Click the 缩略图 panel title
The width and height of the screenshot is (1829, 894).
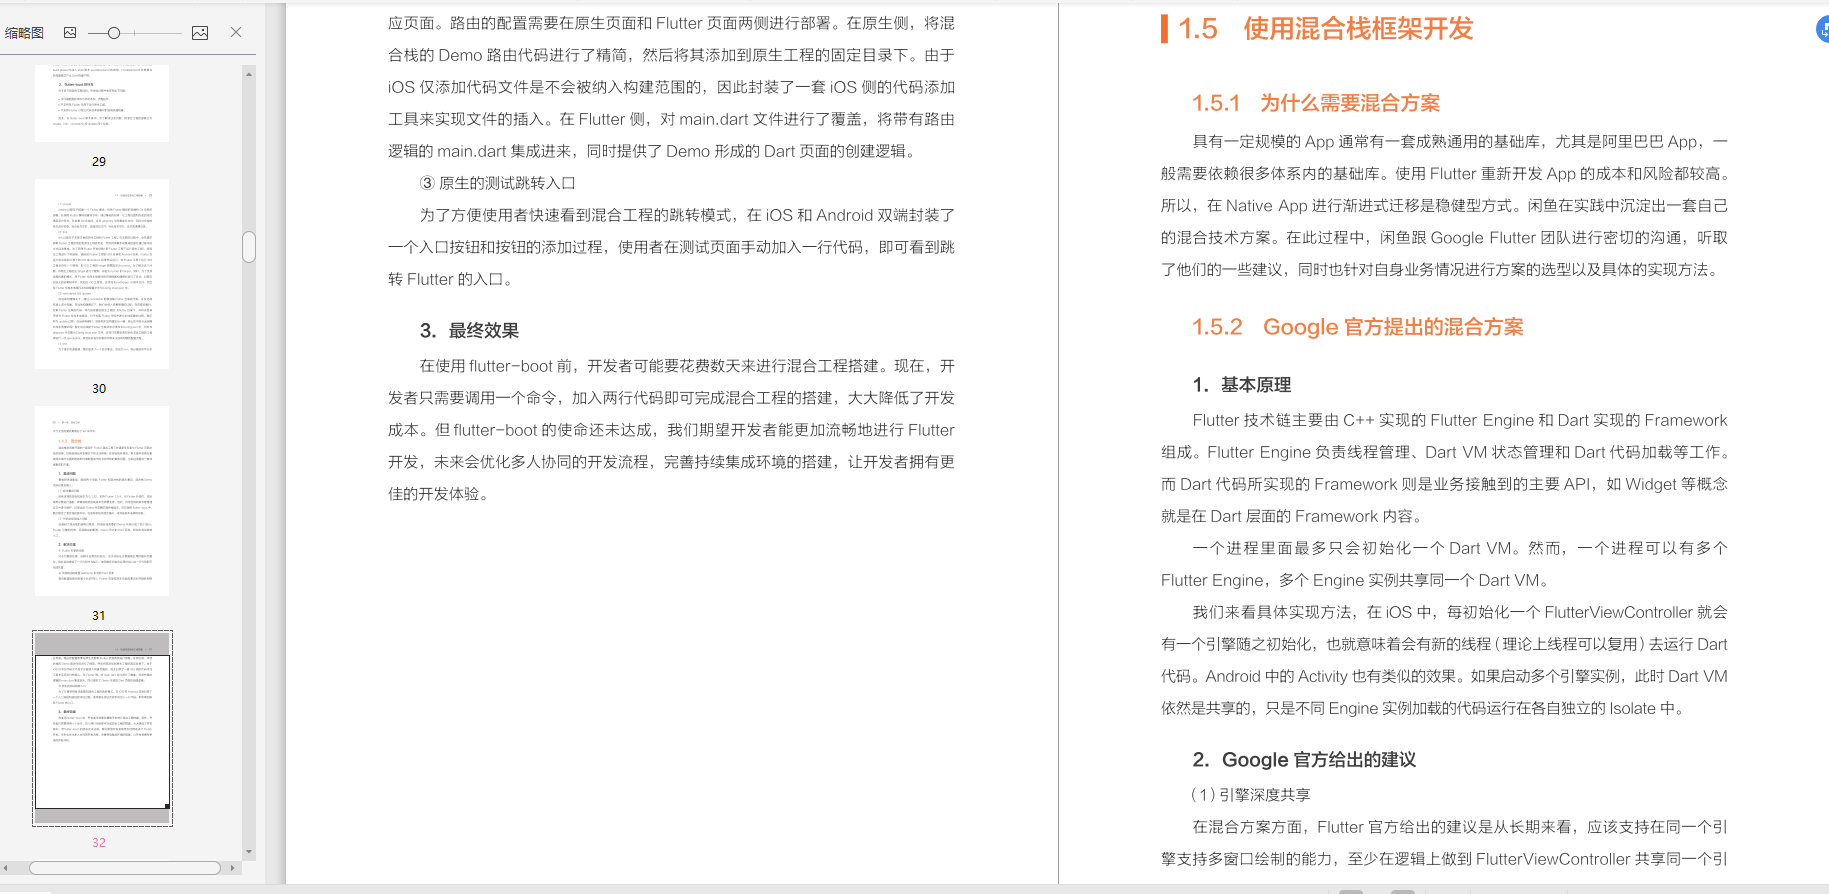(x=24, y=33)
